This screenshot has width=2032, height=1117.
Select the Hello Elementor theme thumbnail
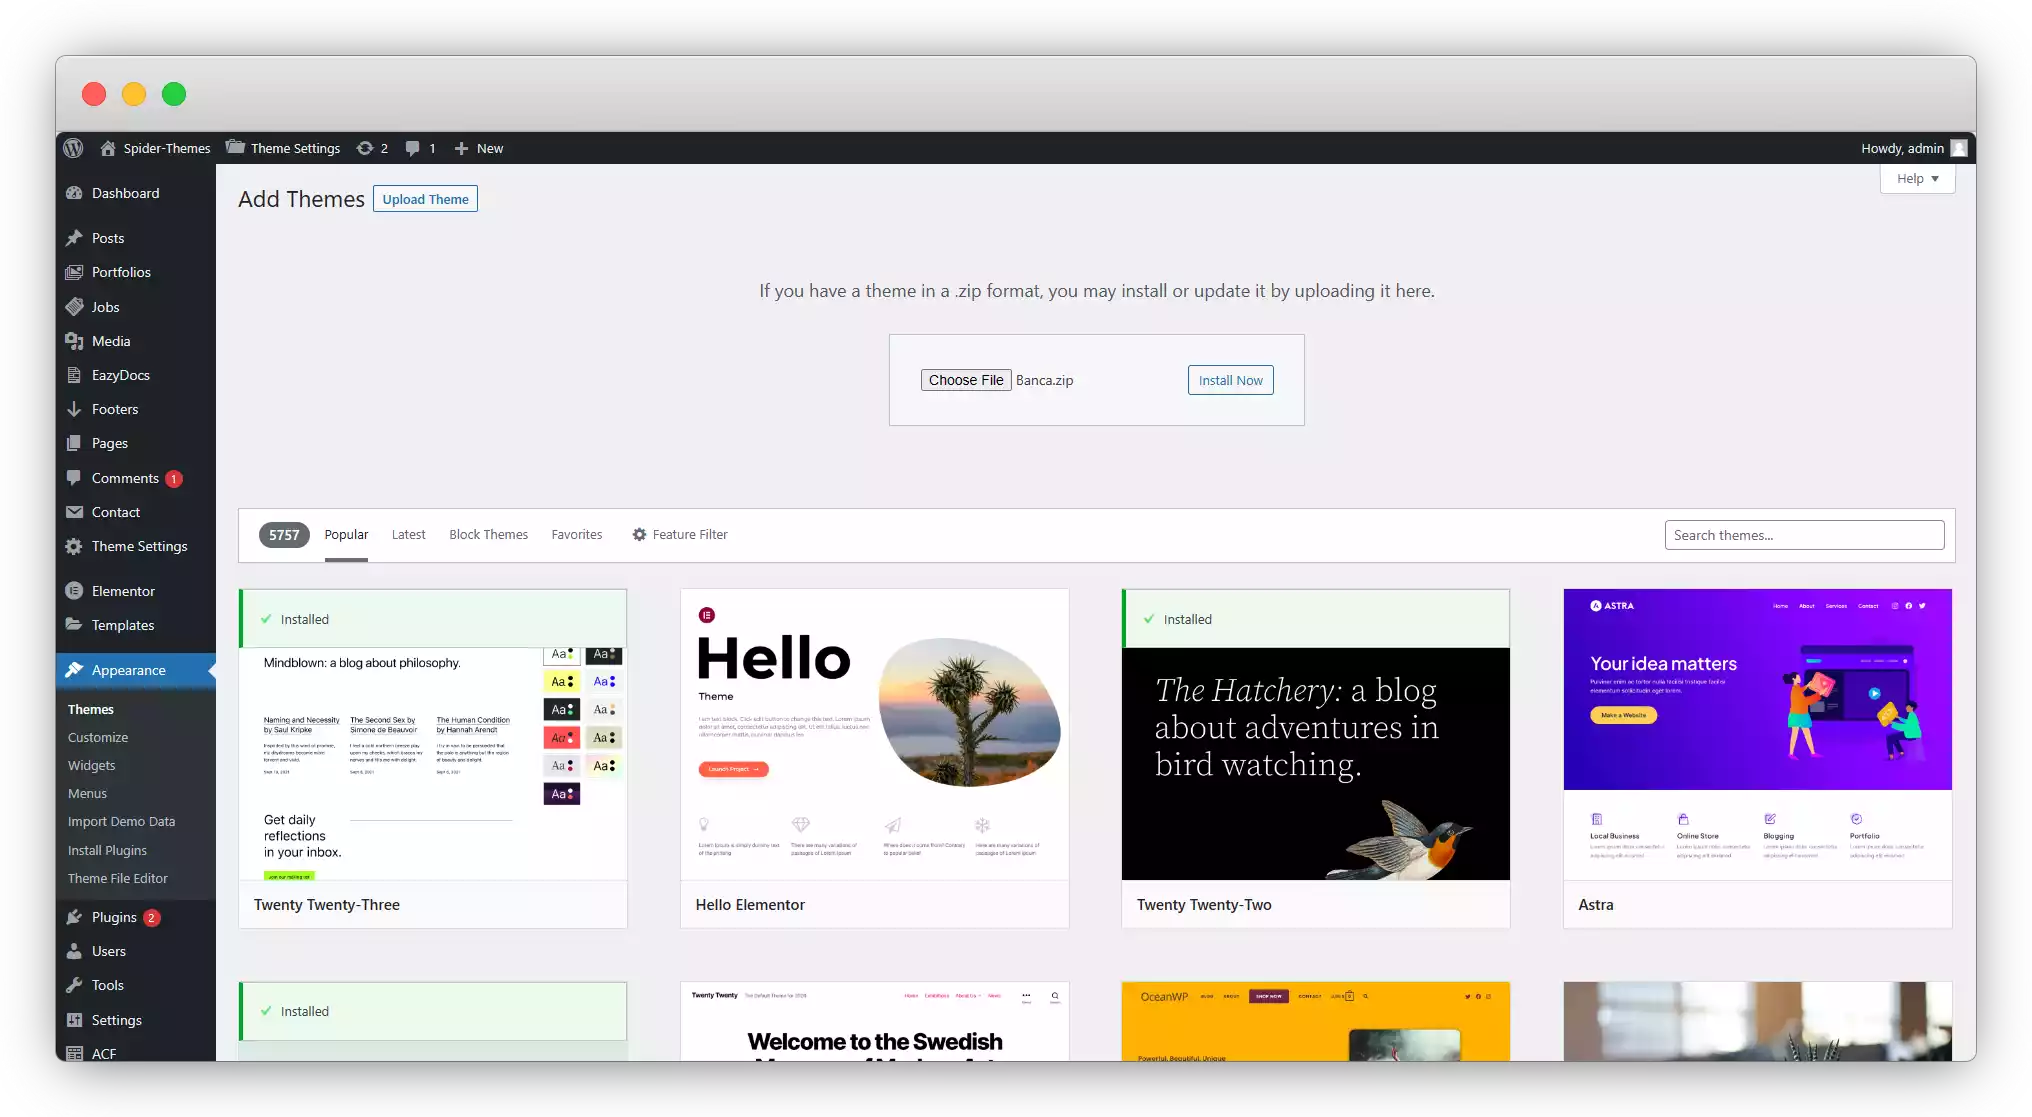[x=874, y=735]
